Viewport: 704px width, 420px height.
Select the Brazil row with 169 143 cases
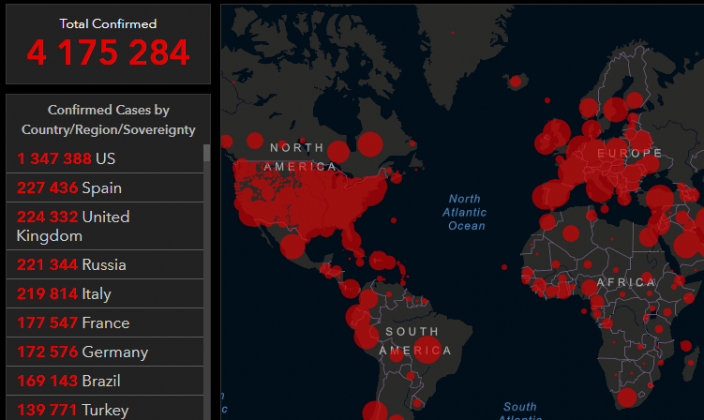pos(105,381)
